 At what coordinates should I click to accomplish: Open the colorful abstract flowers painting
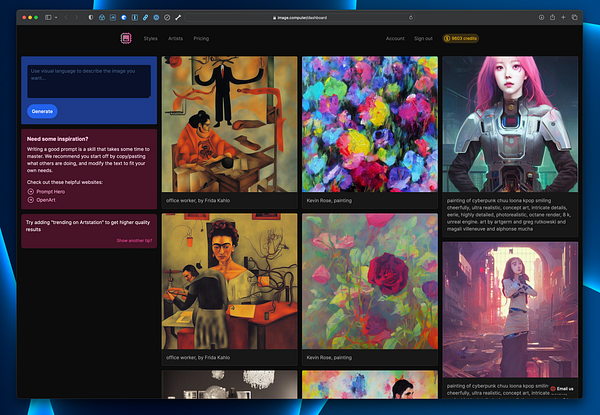(x=370, y=124)
